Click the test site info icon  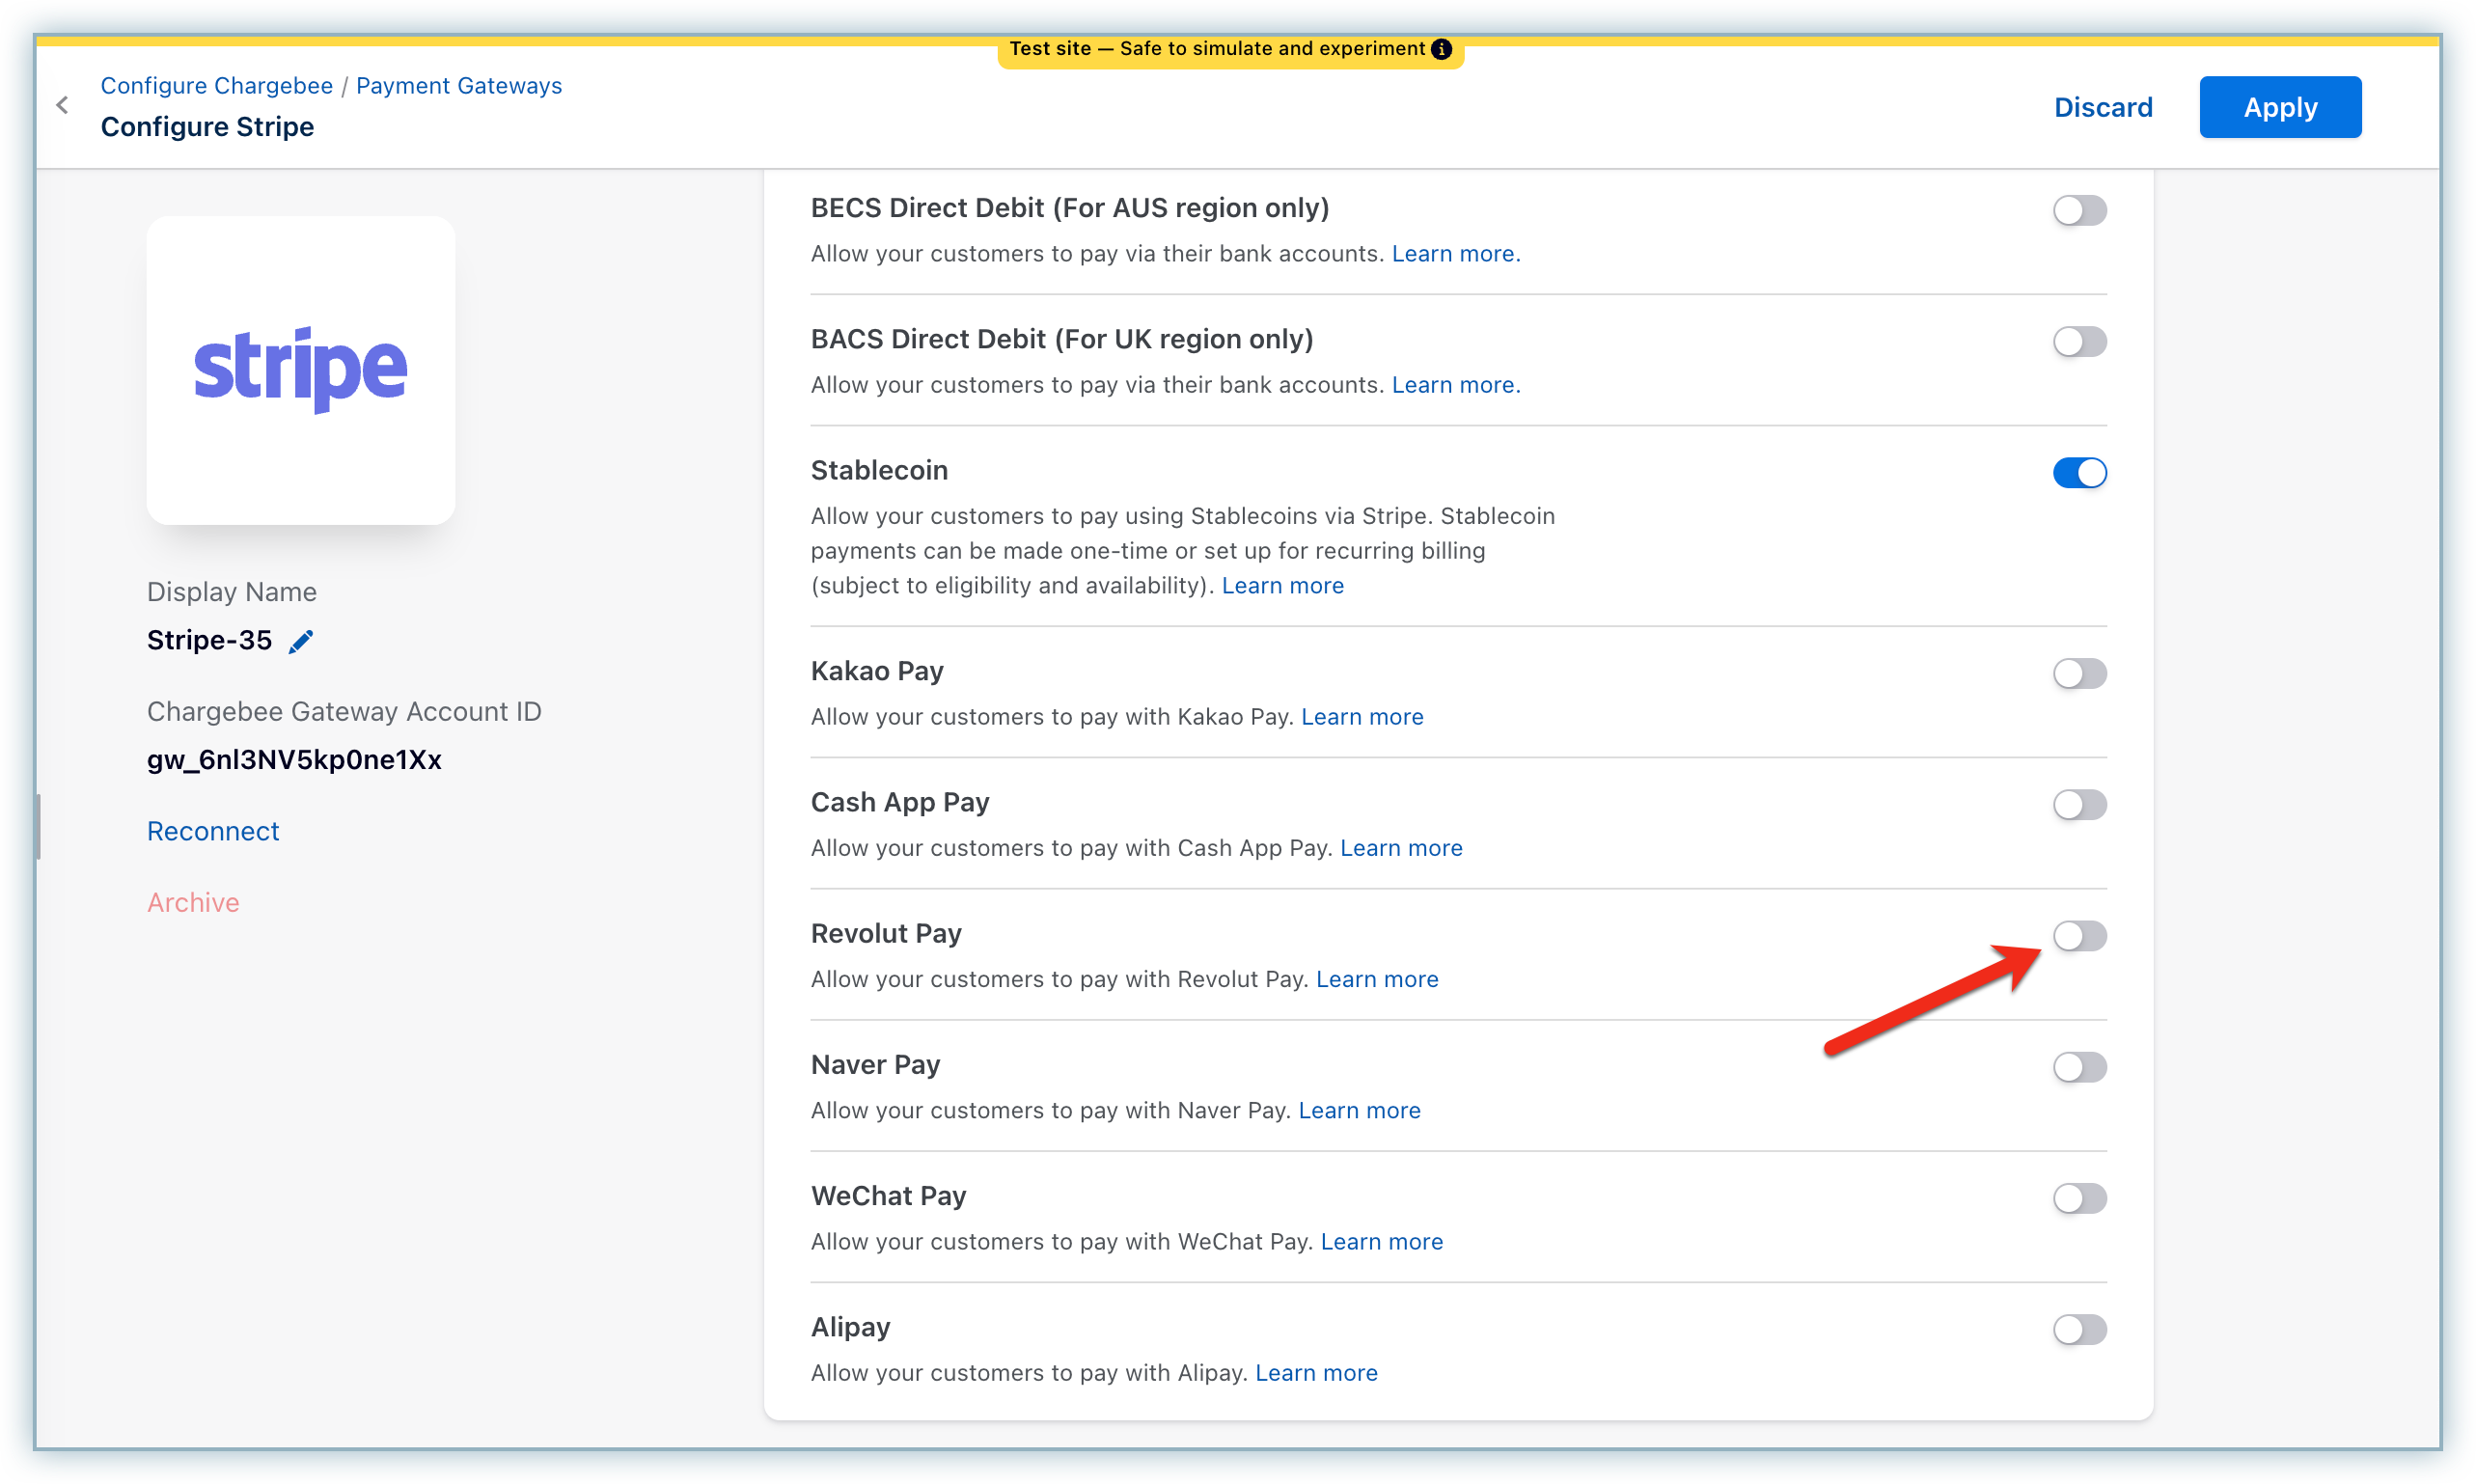tap(1441, 49)
